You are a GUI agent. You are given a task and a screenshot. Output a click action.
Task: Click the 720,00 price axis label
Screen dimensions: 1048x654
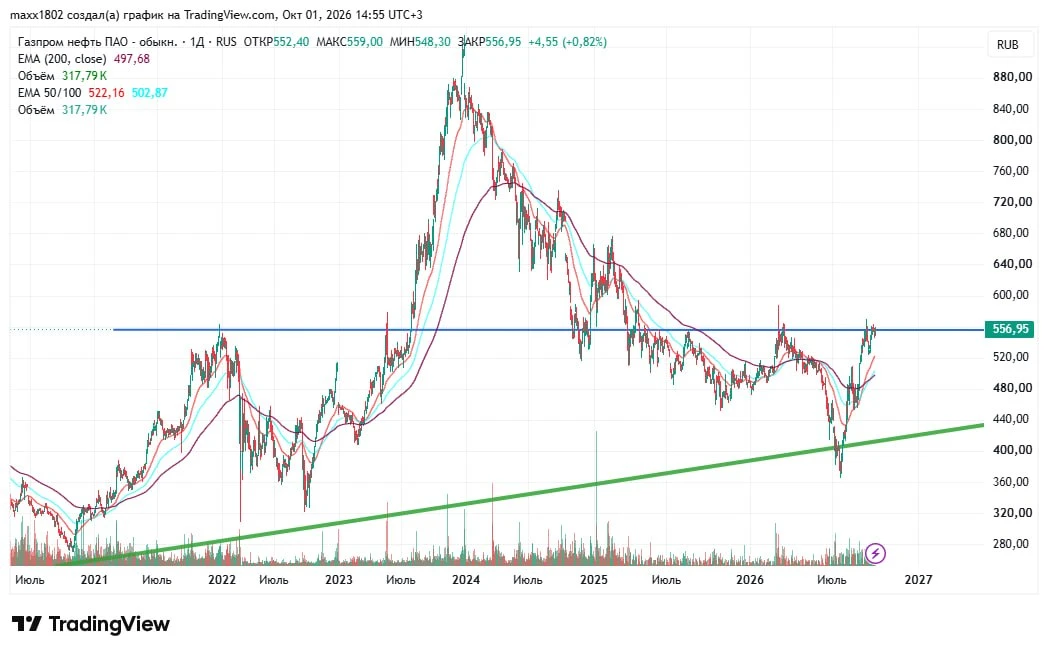click(1012, 202)
